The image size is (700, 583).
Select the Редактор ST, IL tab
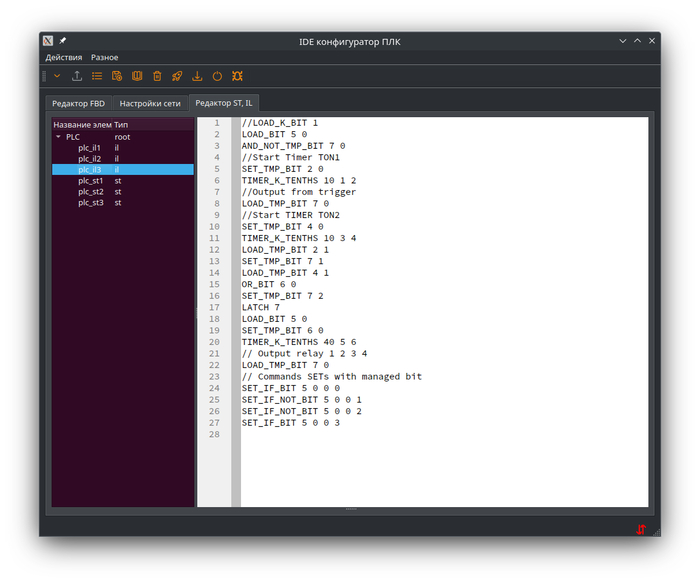pos(224,103)
